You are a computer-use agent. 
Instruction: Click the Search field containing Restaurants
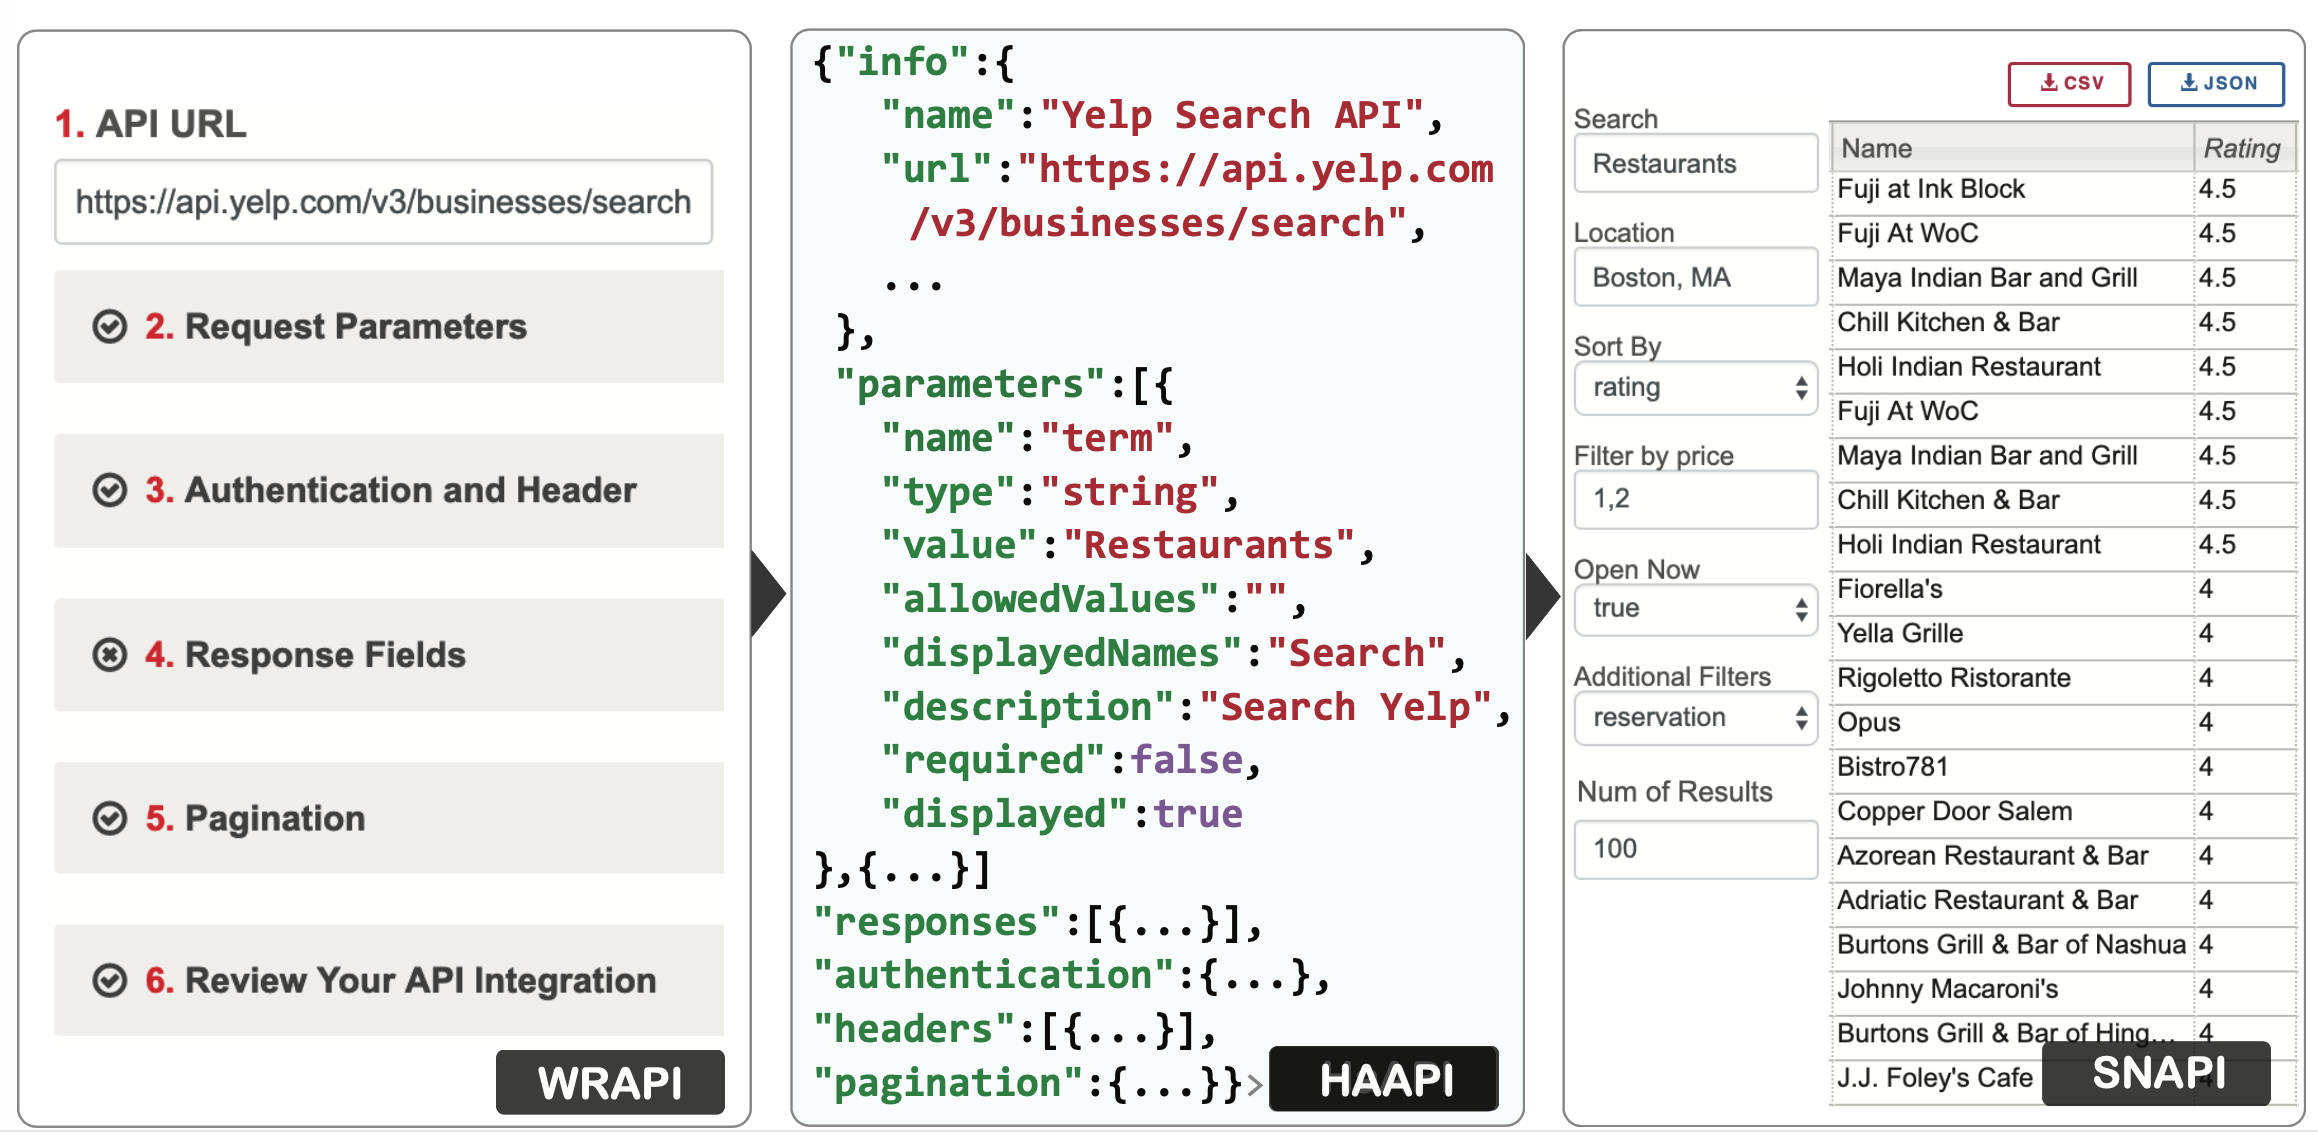1695,164
